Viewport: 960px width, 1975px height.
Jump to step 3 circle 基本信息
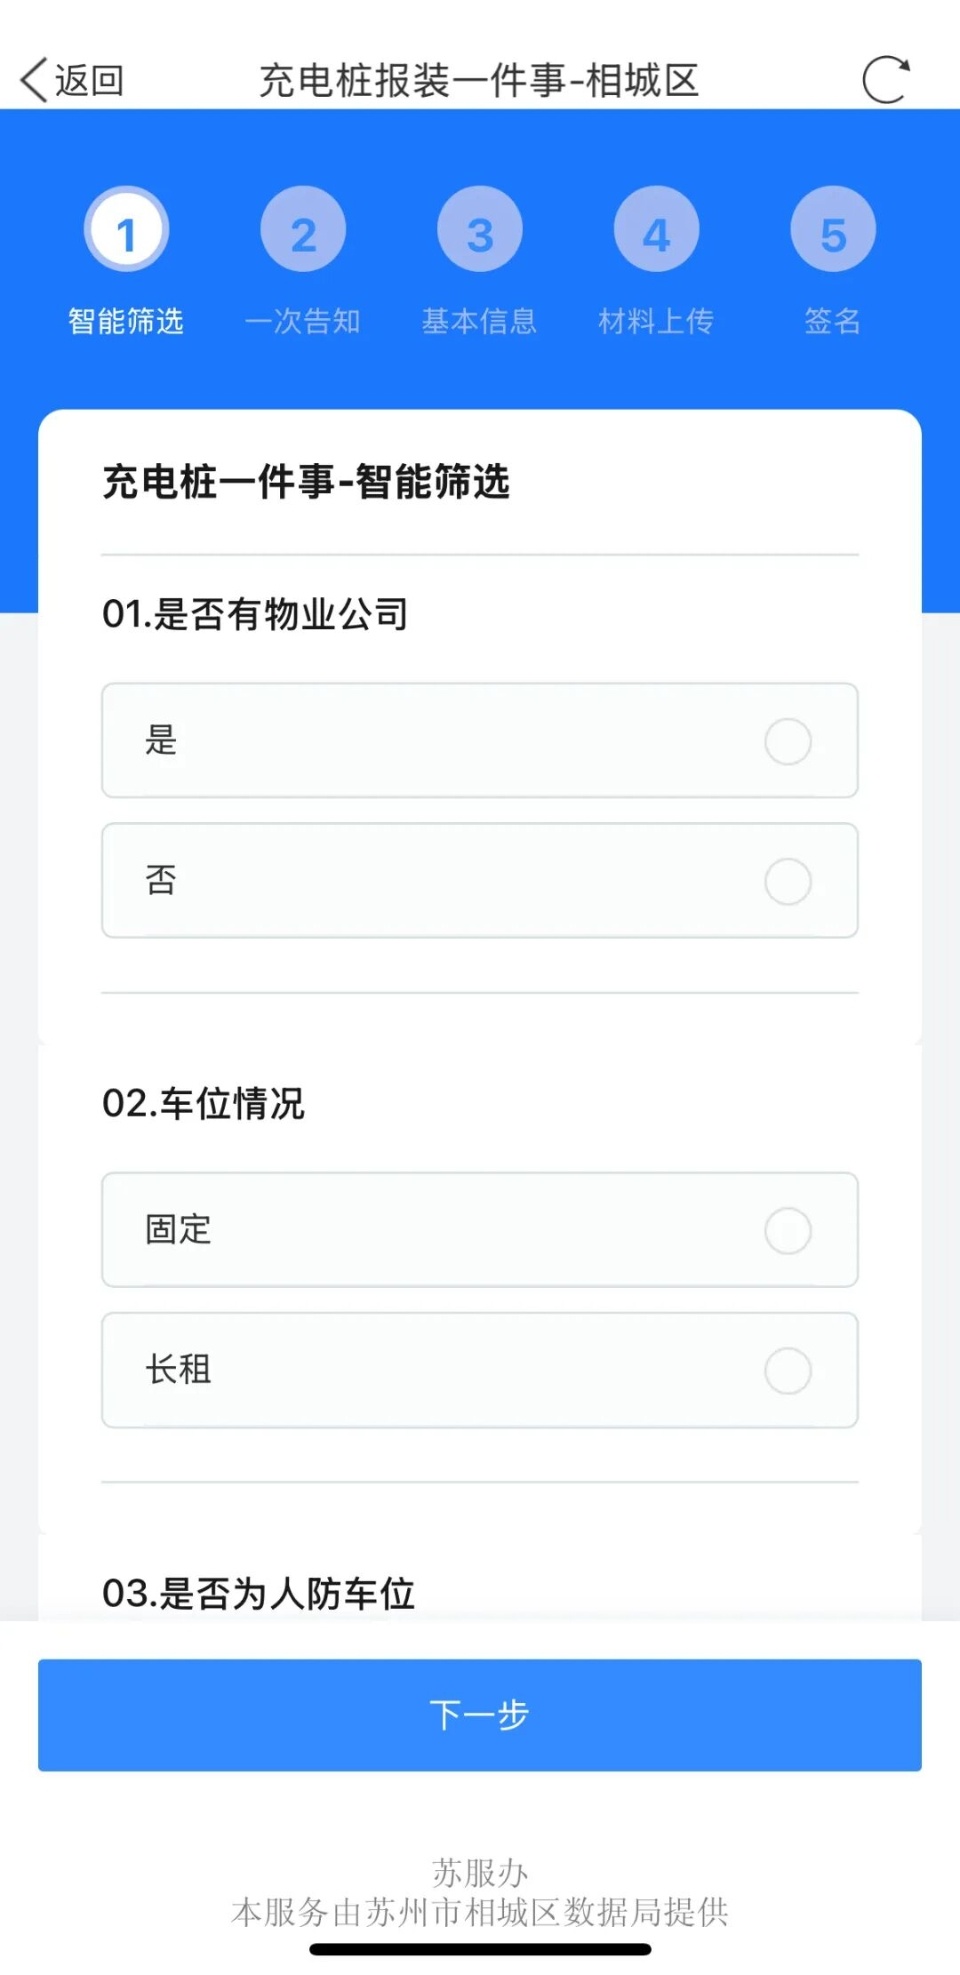pos(480,230)
